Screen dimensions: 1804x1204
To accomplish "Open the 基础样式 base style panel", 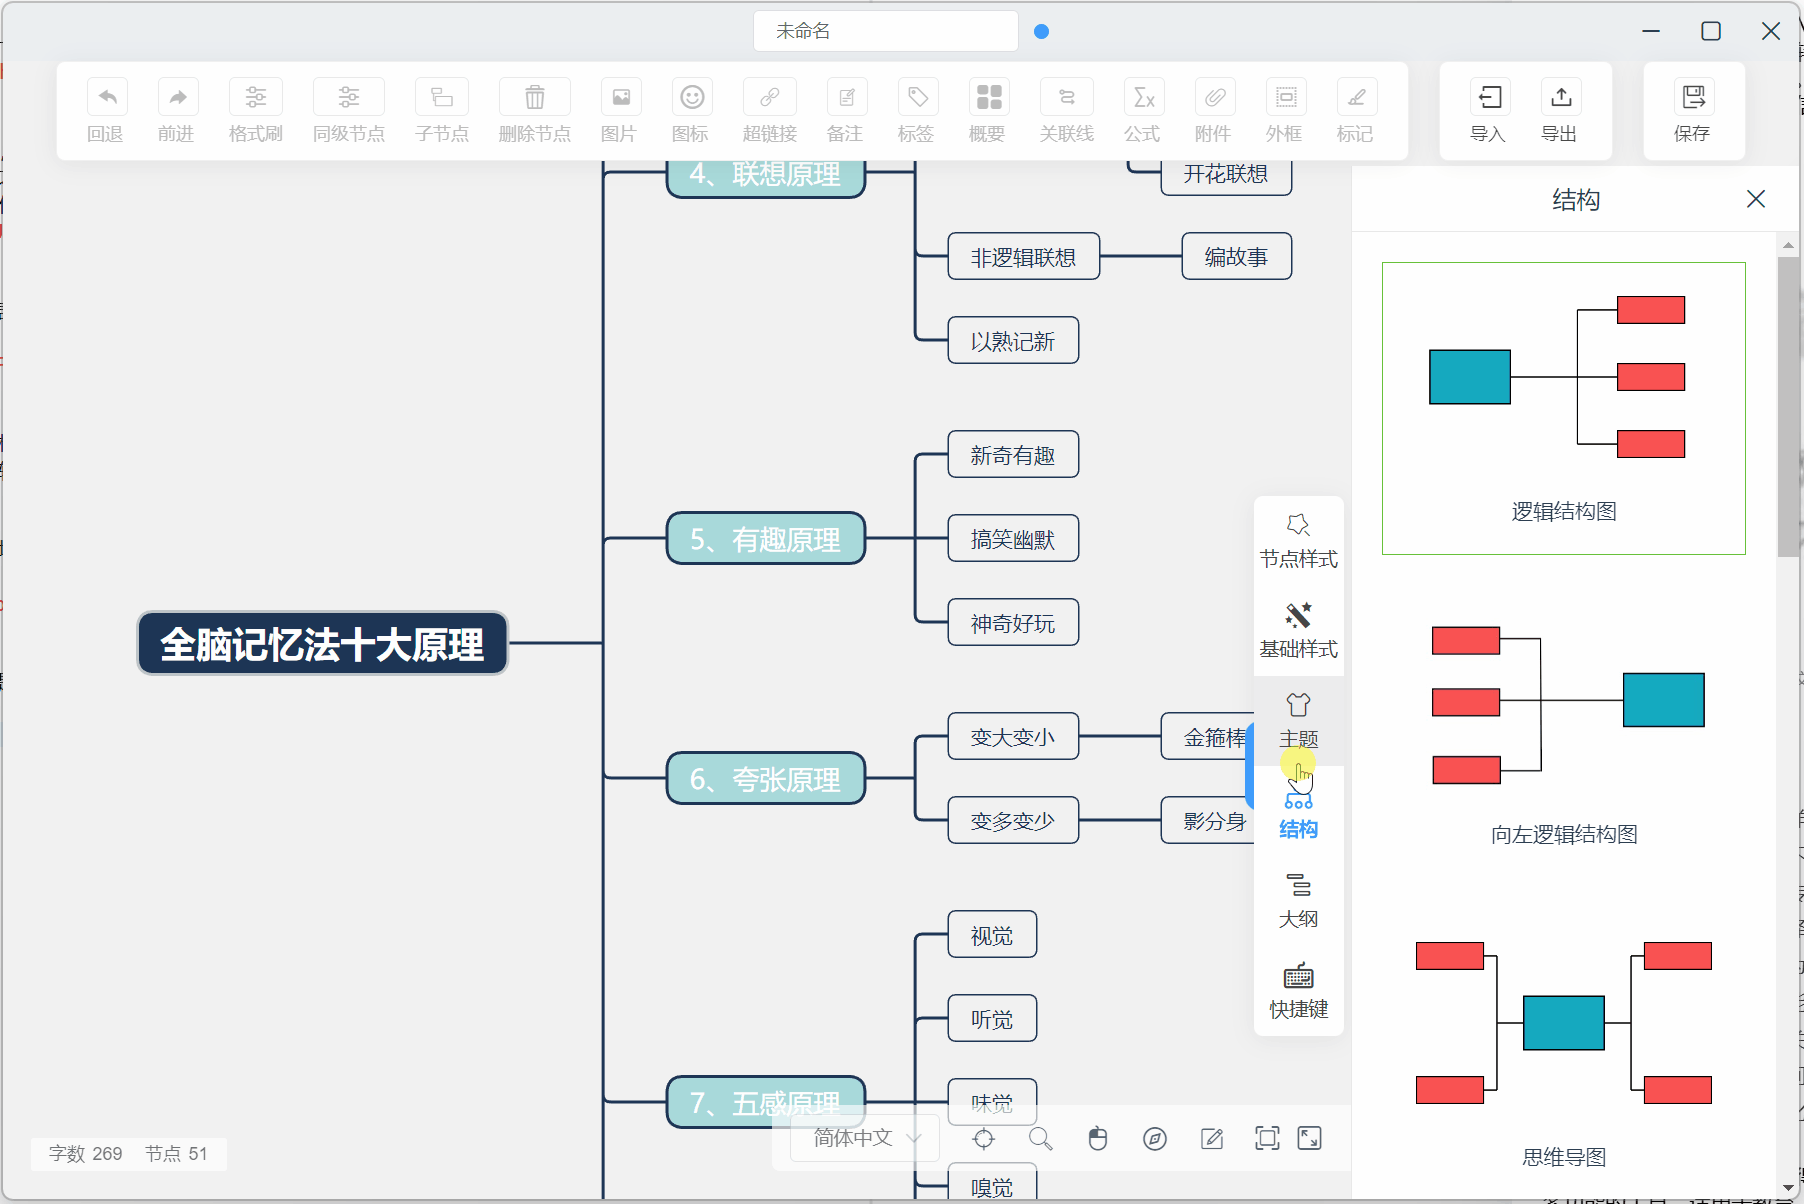I will point(1298,631).
